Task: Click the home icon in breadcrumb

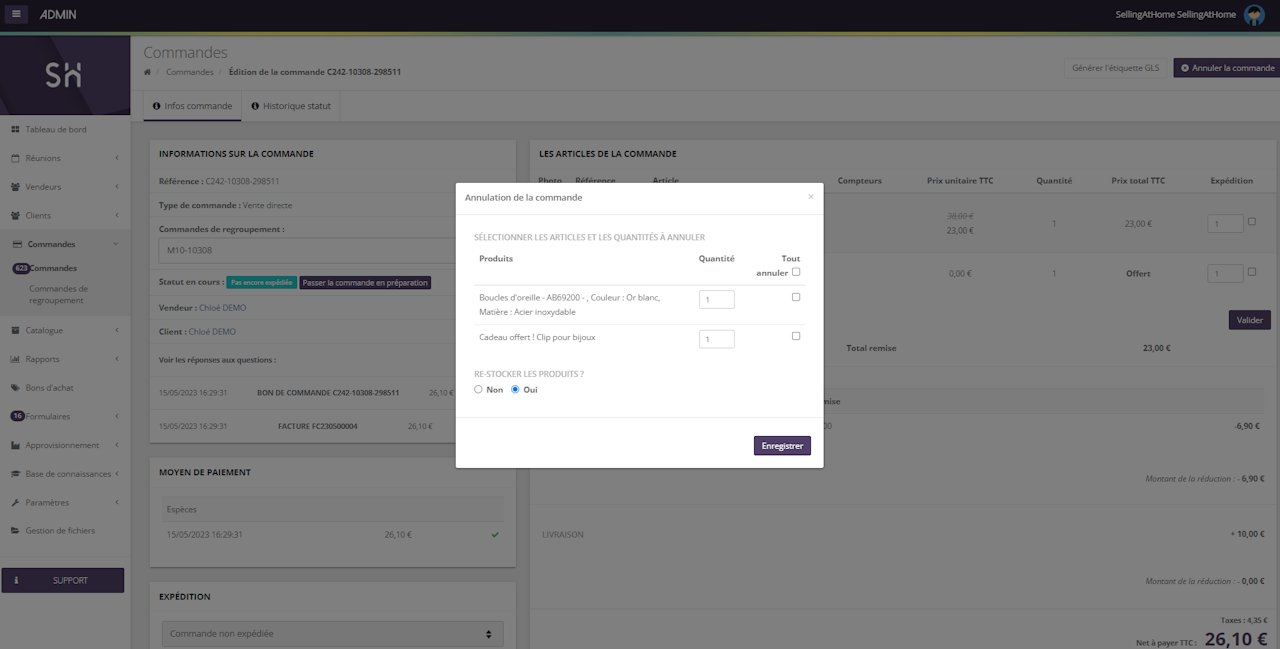Action: (x=148, y=72)
